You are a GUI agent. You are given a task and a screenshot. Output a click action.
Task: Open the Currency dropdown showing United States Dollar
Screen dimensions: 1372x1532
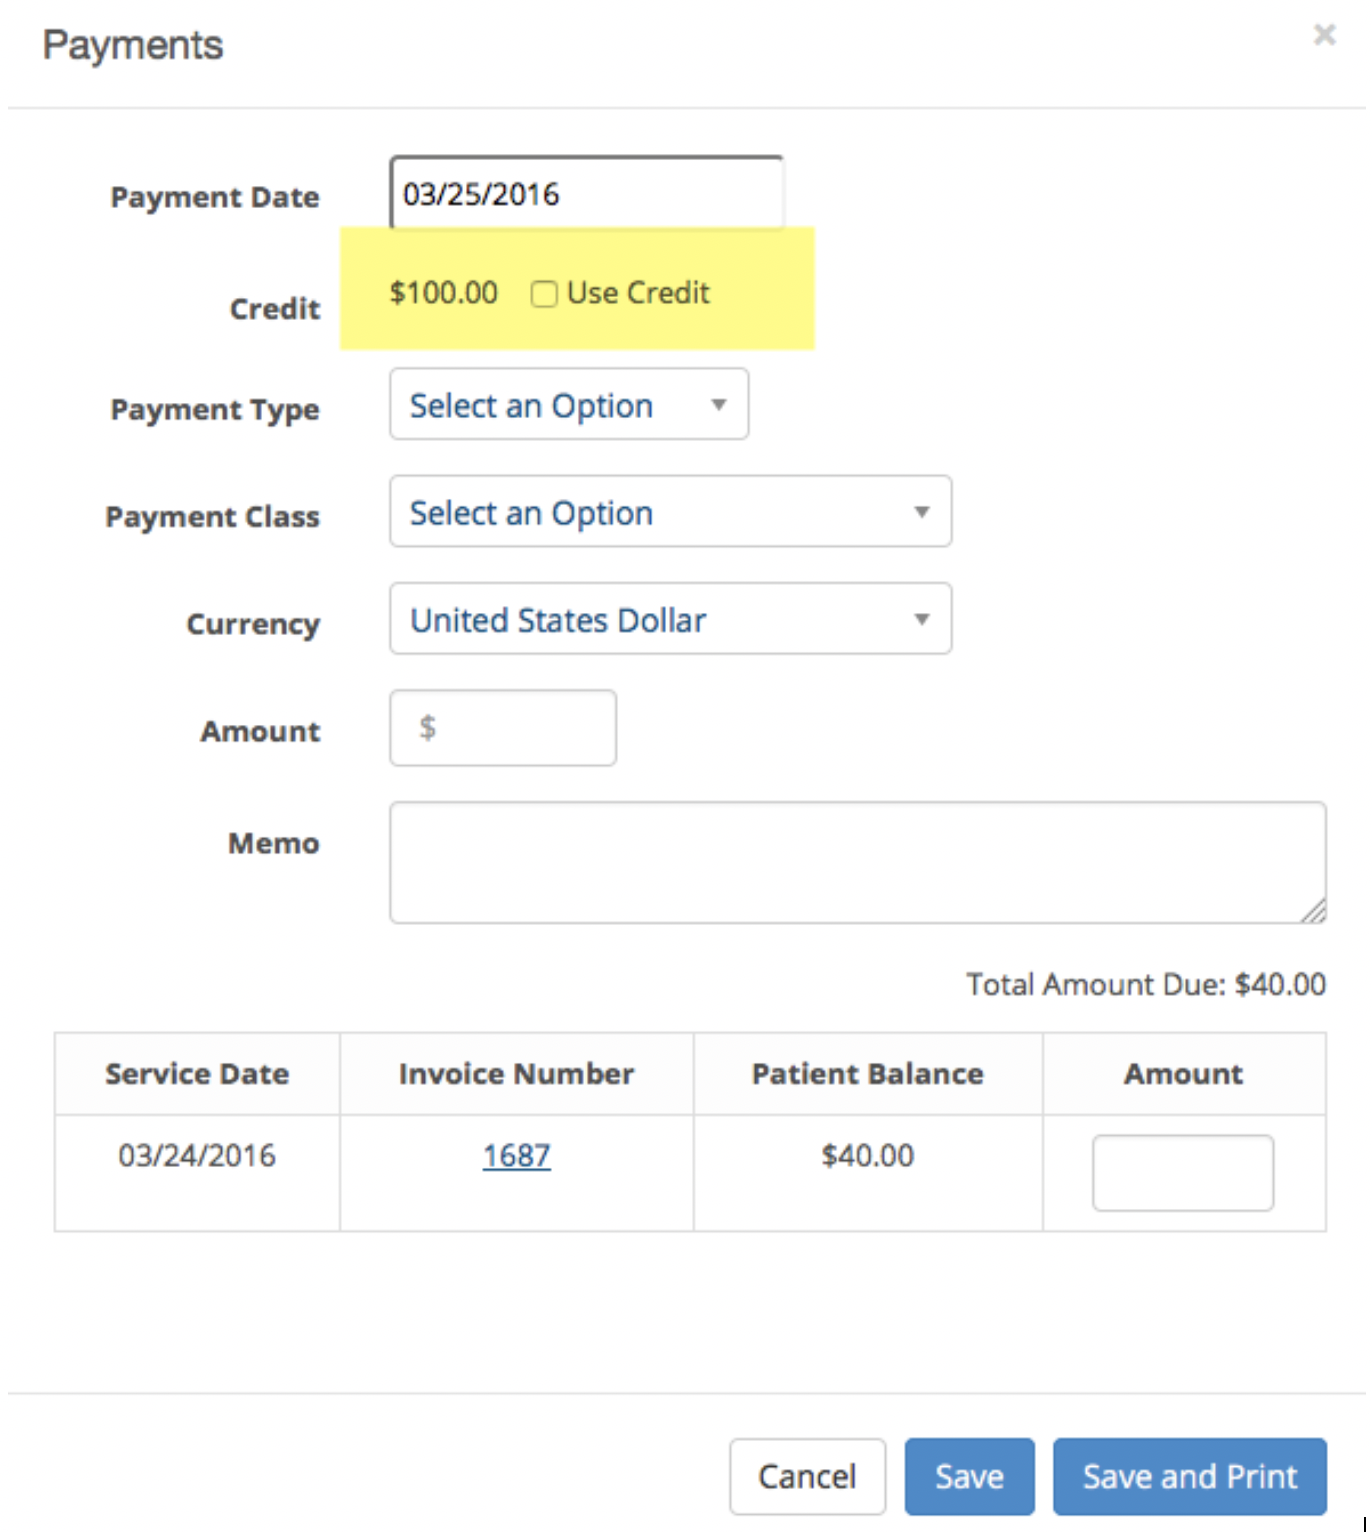(670, 618)
